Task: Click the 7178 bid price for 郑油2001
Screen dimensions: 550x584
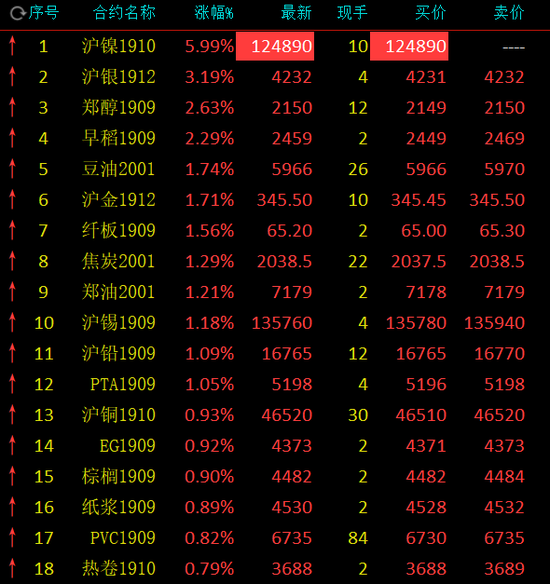Action: click(426, 292)
